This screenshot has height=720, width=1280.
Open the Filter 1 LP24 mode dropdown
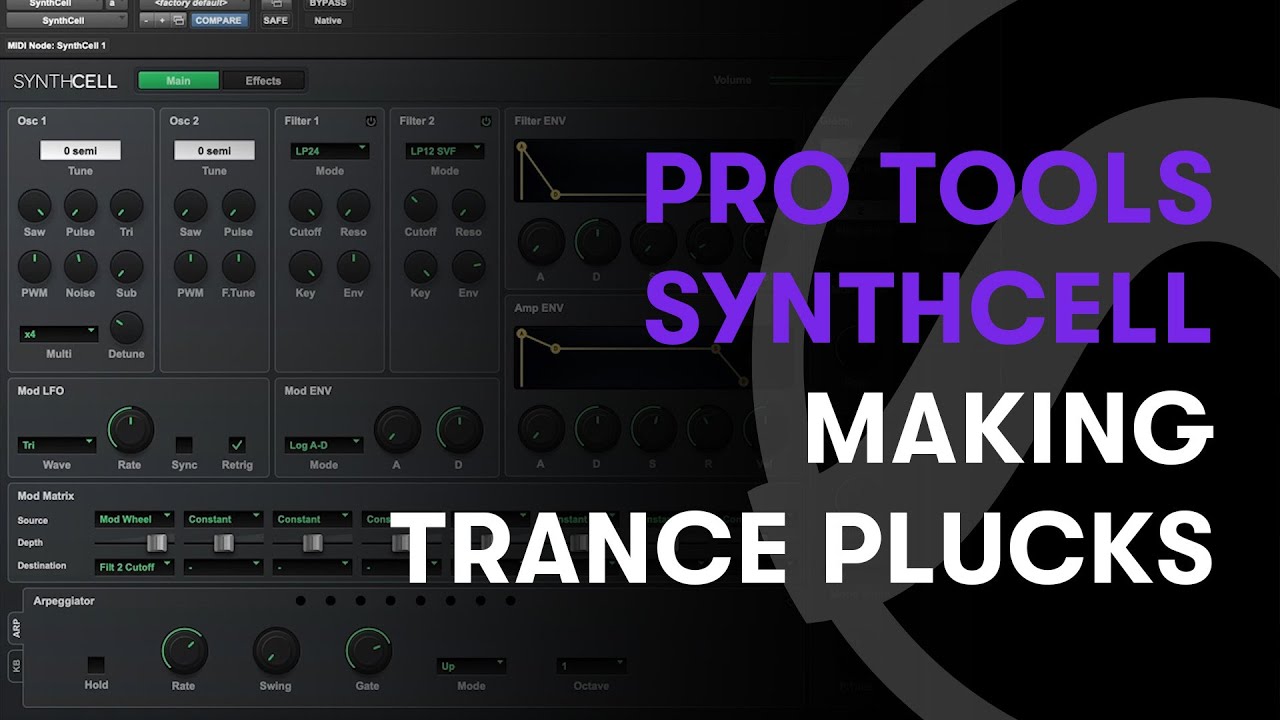330,151
